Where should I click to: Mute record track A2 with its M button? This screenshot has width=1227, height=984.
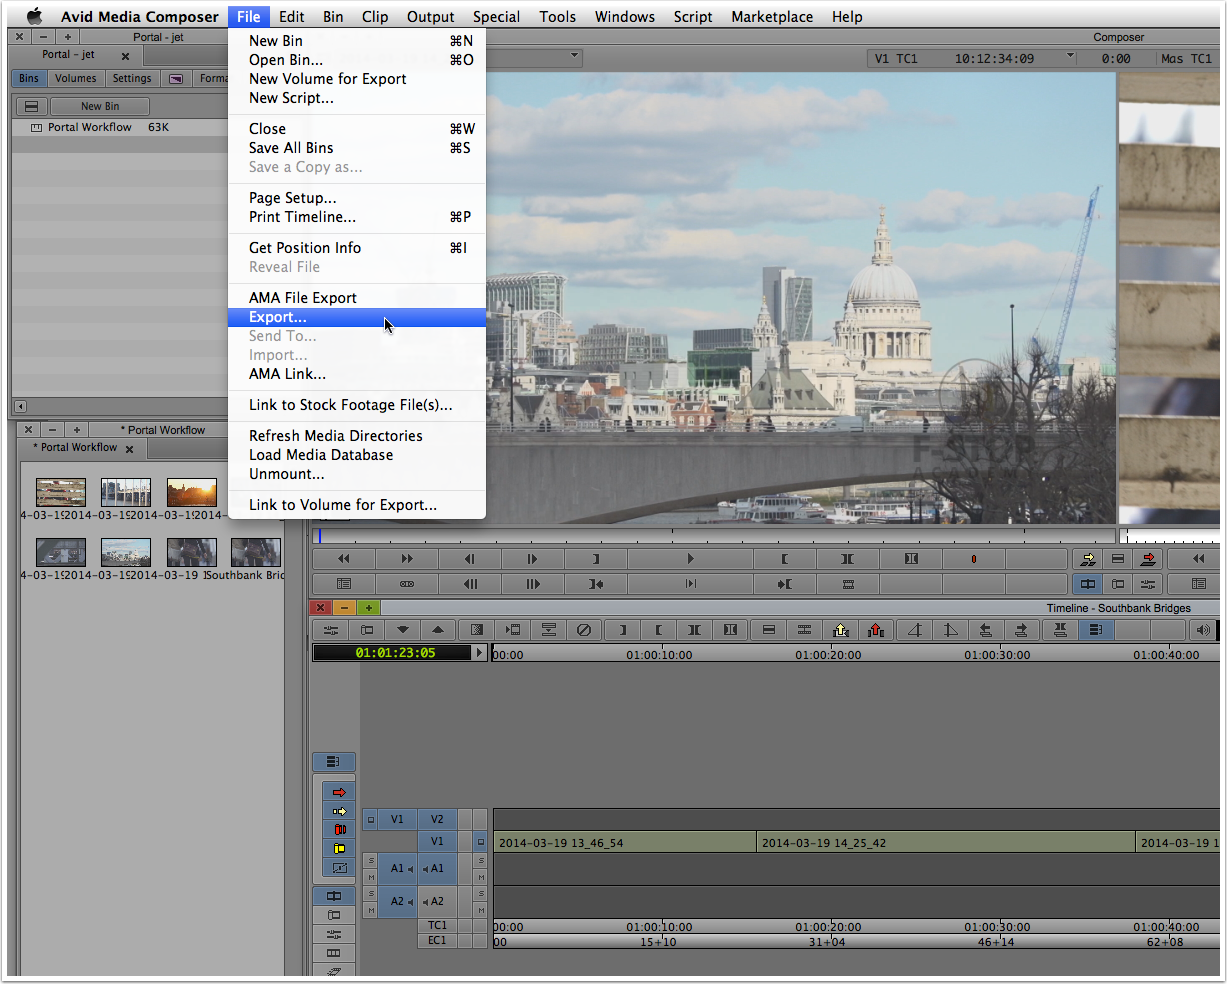[x=481, y=910]
